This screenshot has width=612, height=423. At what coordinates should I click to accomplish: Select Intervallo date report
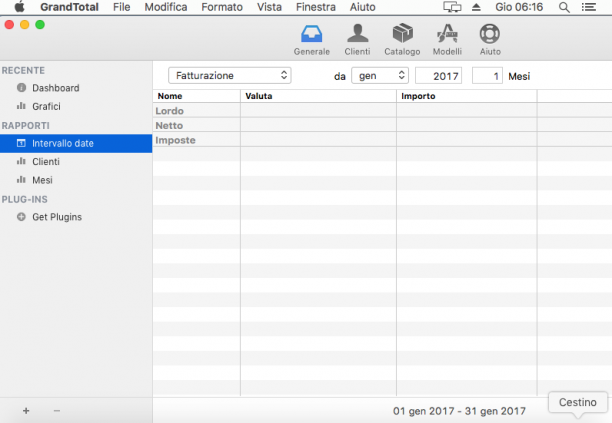pos(76,143)
